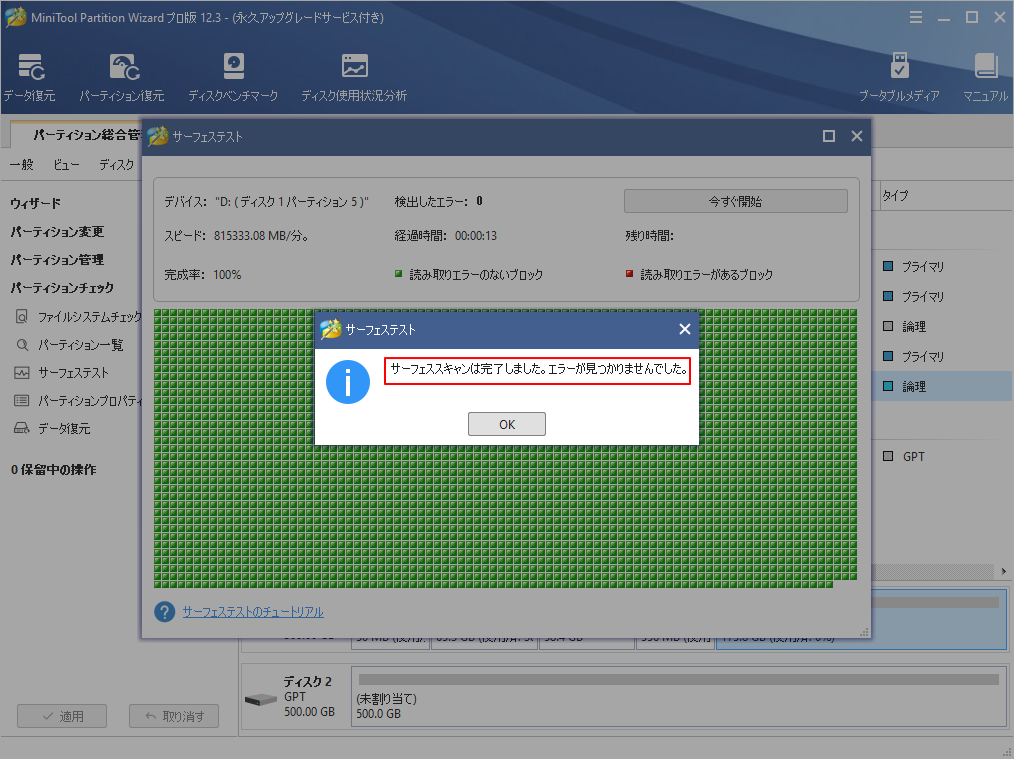
Task: Open the ディスク menu
Action: (x=116, y=164)
